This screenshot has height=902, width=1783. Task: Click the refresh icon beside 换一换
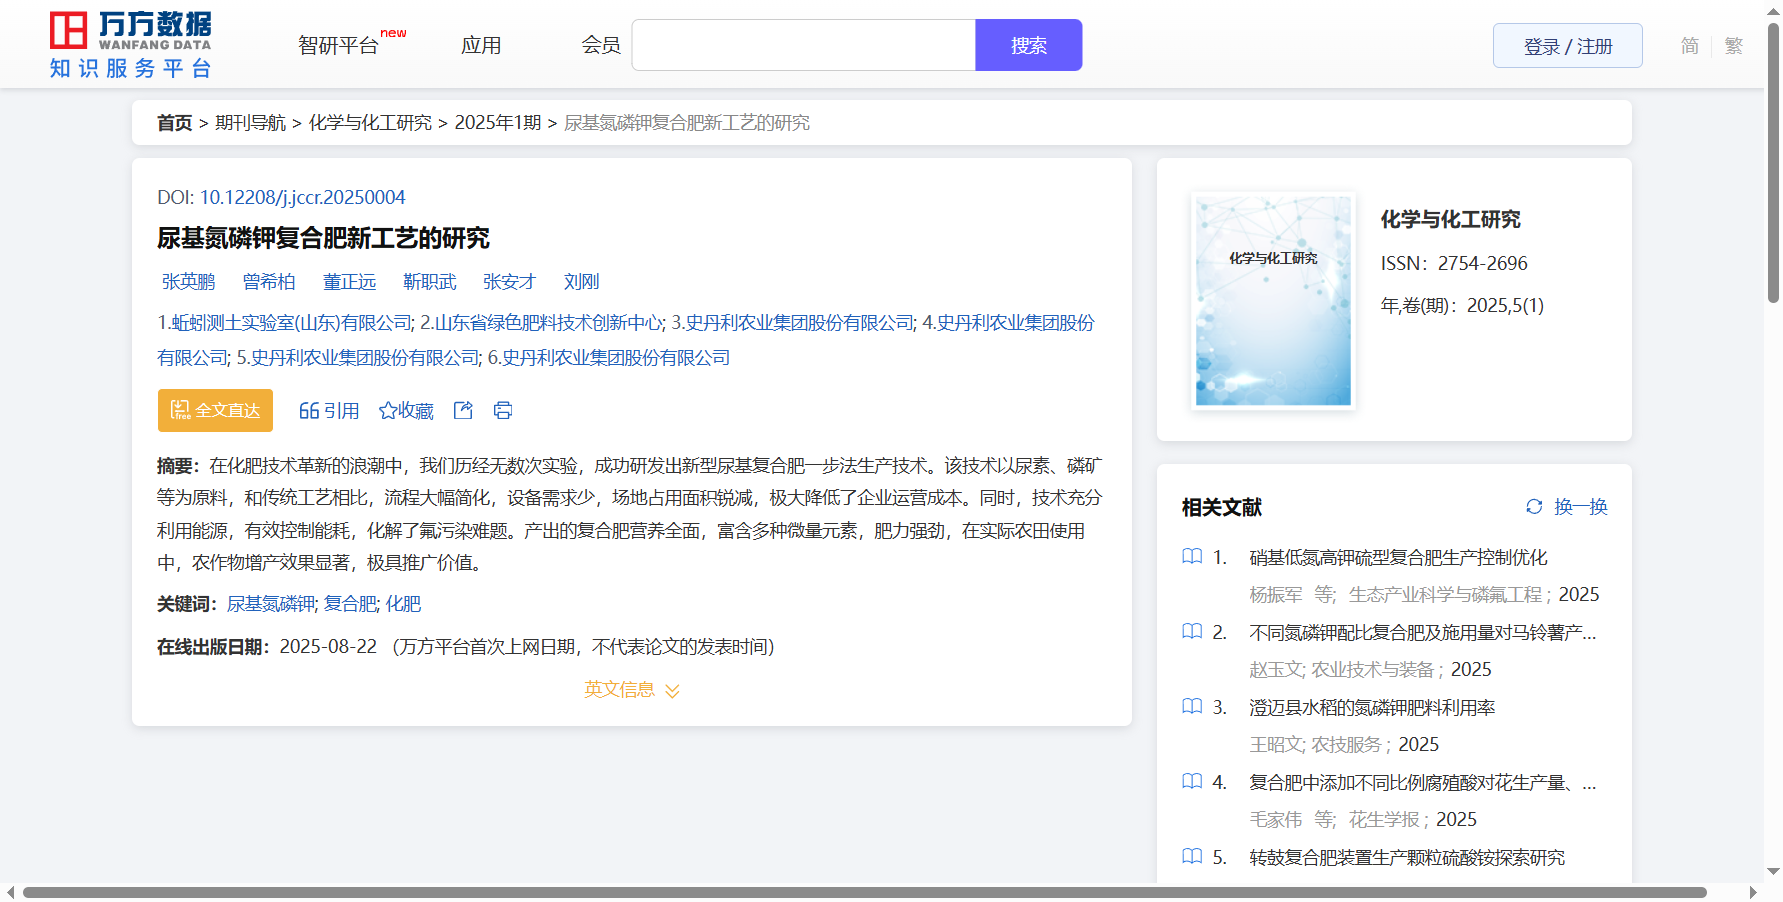1534,507
